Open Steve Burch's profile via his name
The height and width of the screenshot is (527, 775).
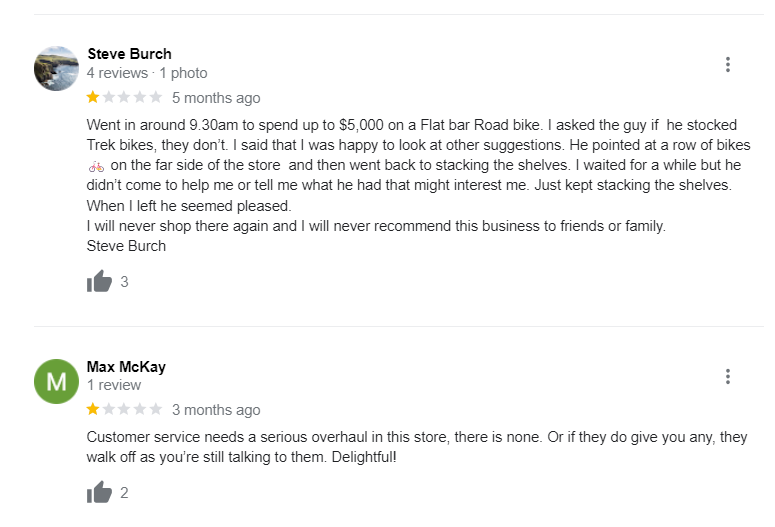point(129,54)
